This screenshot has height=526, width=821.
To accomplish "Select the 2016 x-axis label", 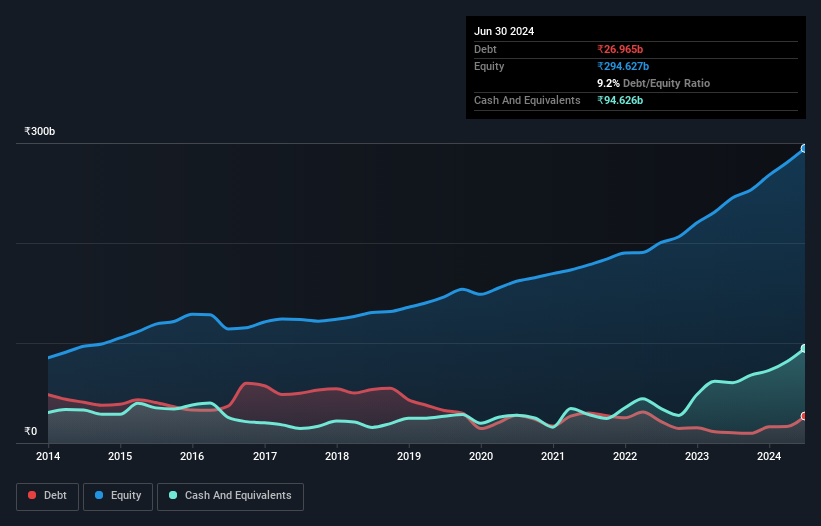I will [x=192, y=456].
